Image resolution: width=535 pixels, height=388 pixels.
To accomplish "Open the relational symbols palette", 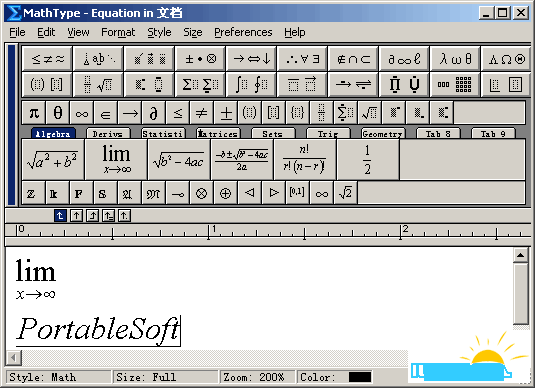I will [x=47, y=59].
